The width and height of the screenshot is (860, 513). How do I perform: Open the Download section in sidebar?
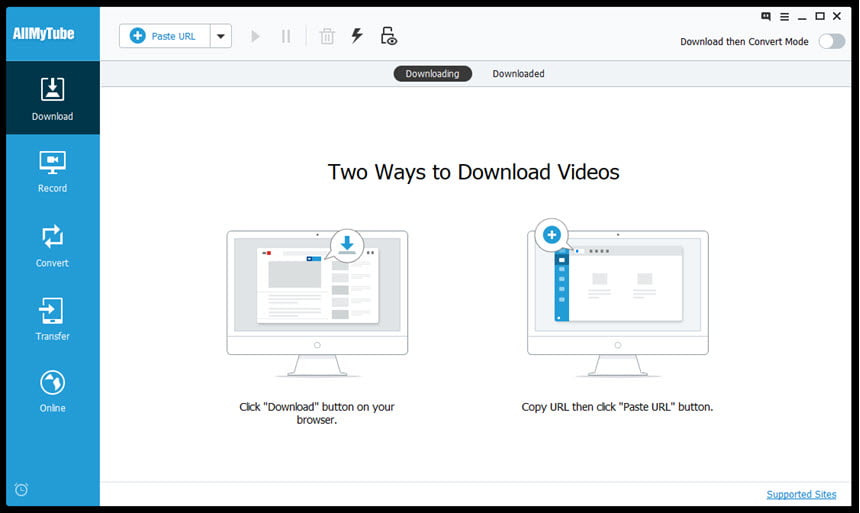[53, 98]
